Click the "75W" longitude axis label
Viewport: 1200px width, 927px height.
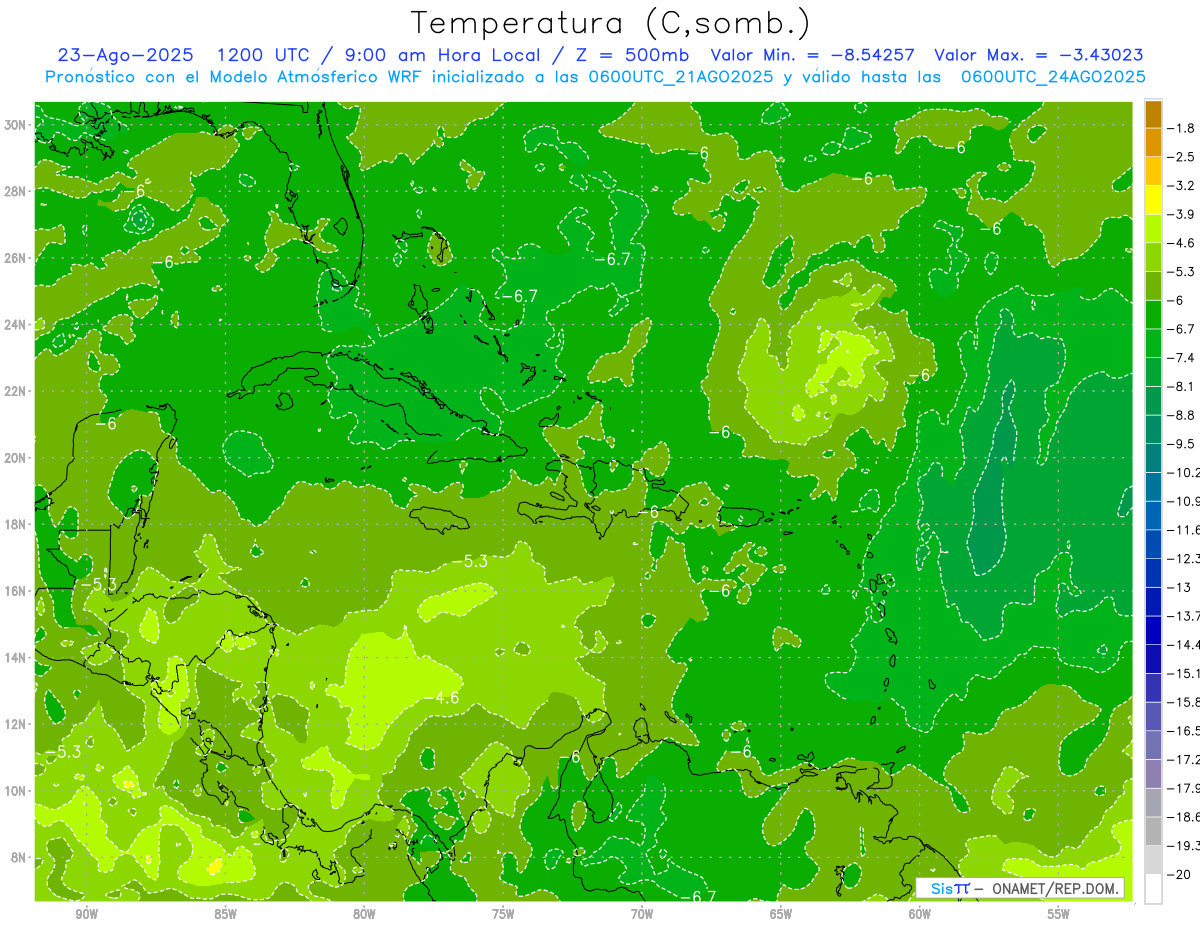click(x=503, y=915)
